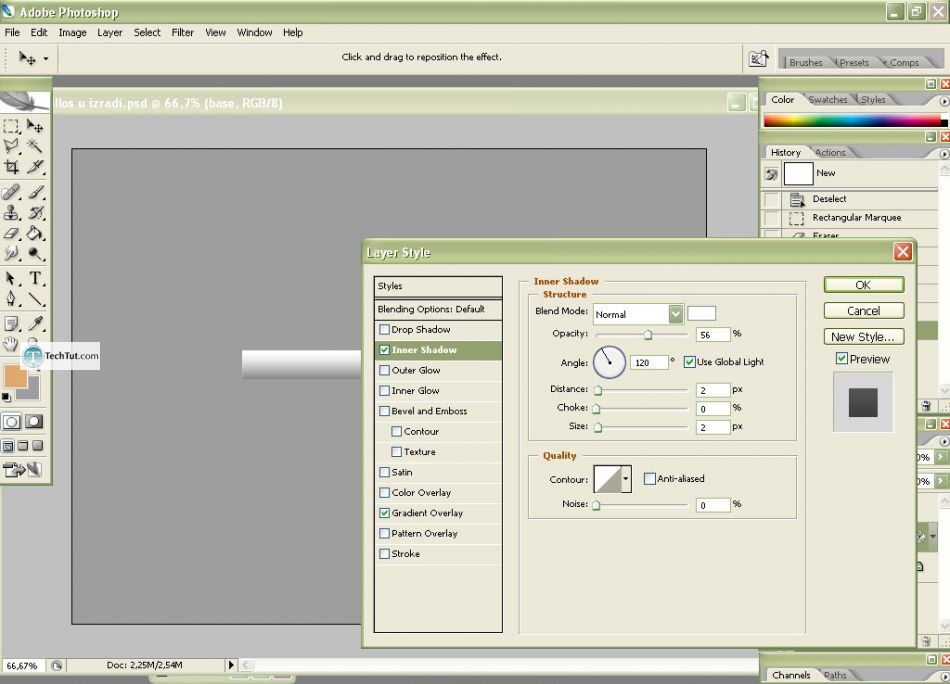The width and height of the screenshot is (950, 684).
Task: Select the Magic Wand tool
Action: [x=35, y=147]
